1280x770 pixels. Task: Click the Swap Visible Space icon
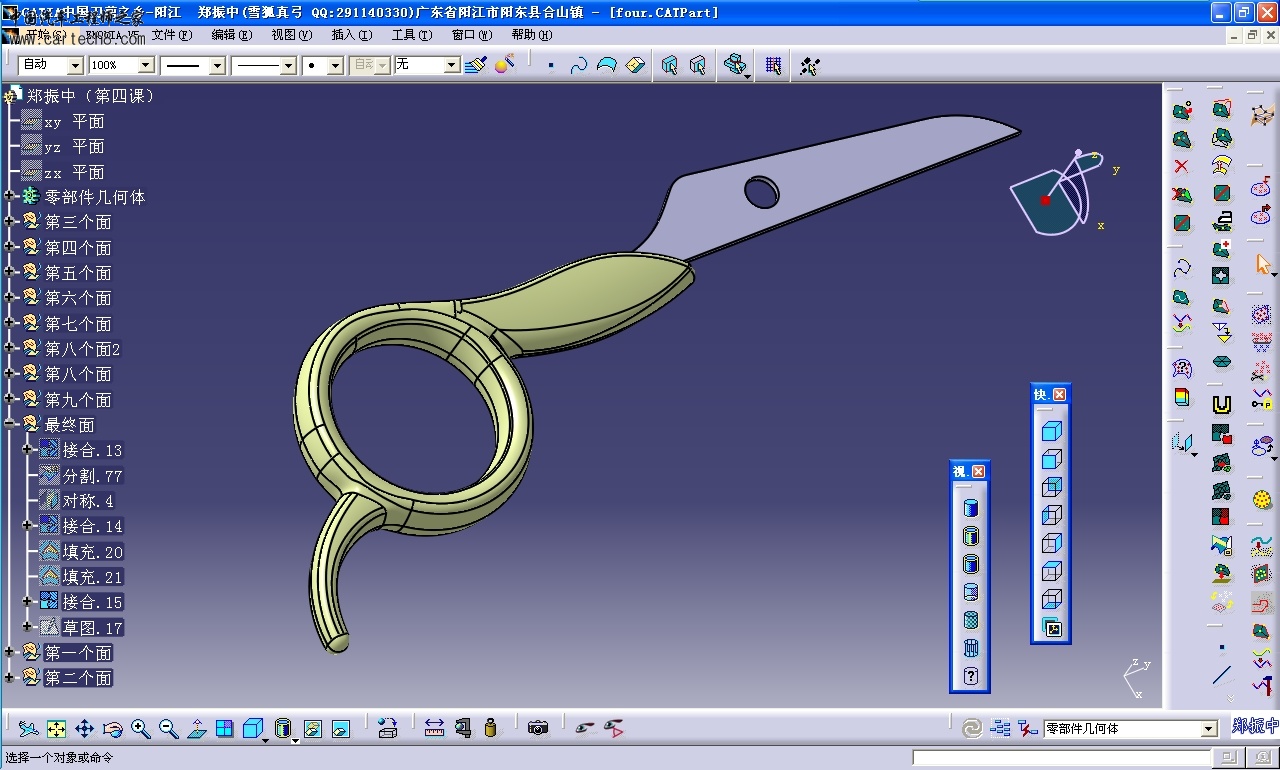614,728
